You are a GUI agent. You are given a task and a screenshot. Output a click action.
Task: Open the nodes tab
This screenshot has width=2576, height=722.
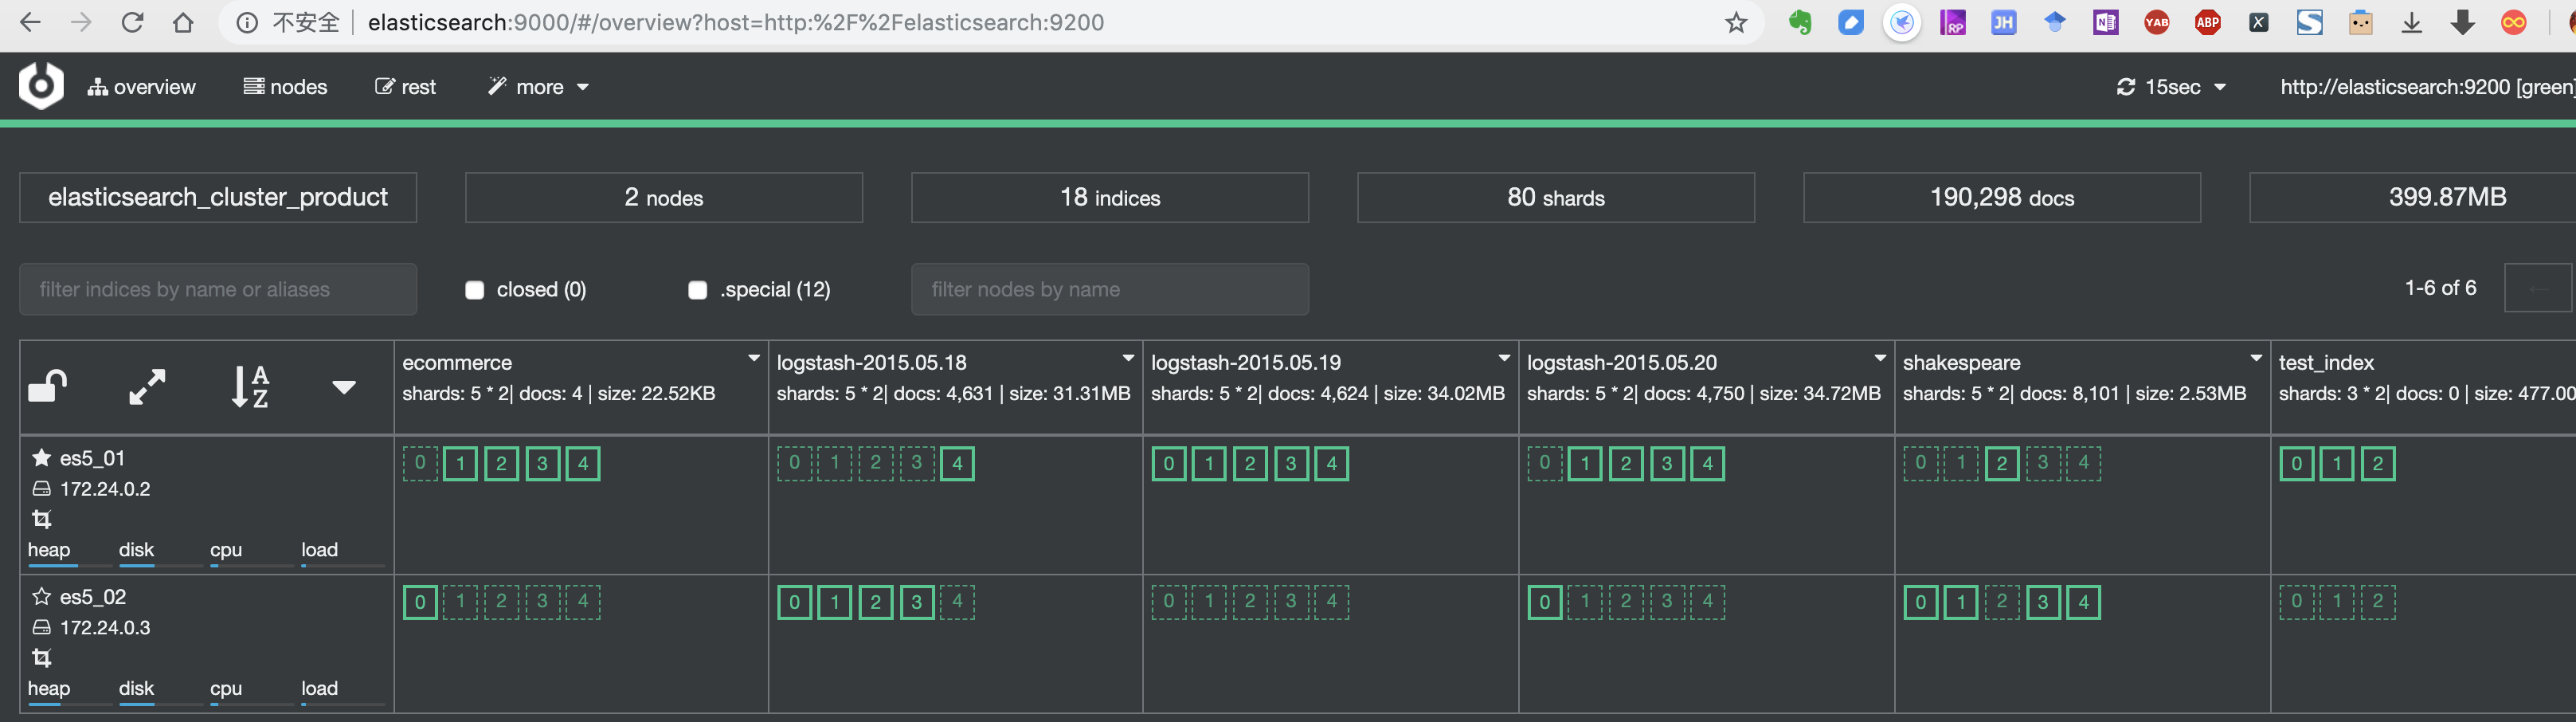click(285, 87)
